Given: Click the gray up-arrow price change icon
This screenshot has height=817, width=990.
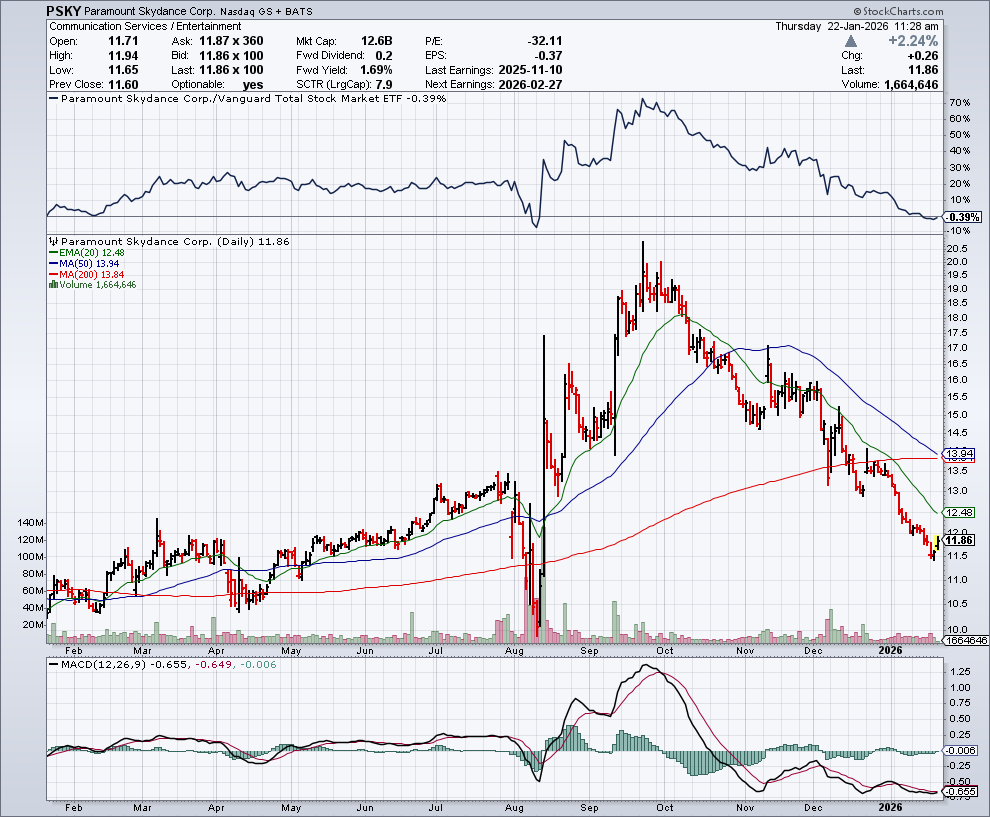Looking at the screenshot, I should pyautogui.click(x=851, y=41).
